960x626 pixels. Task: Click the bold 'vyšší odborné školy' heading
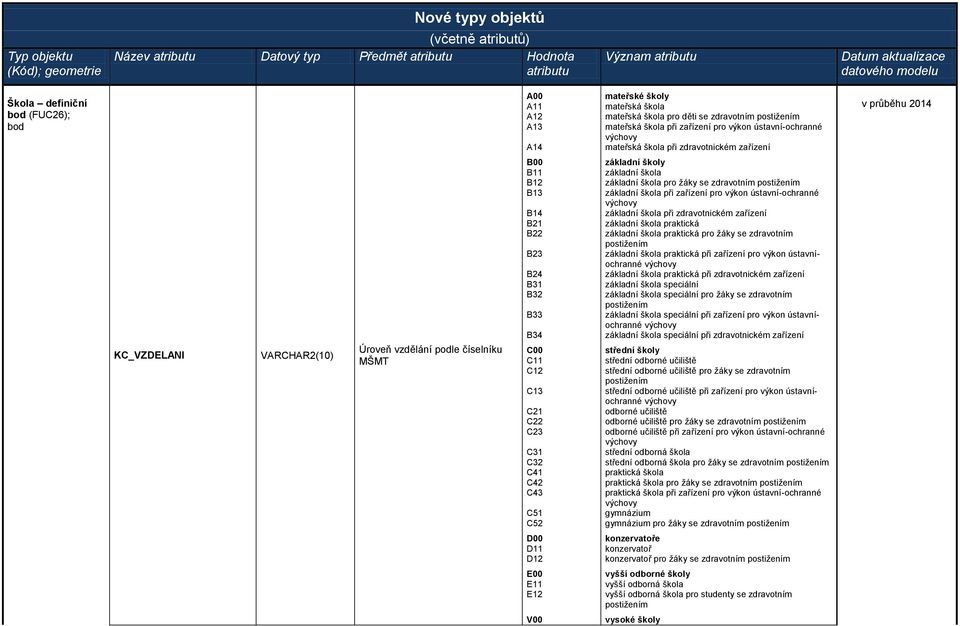pyautogui.click(x=648, y=574)
